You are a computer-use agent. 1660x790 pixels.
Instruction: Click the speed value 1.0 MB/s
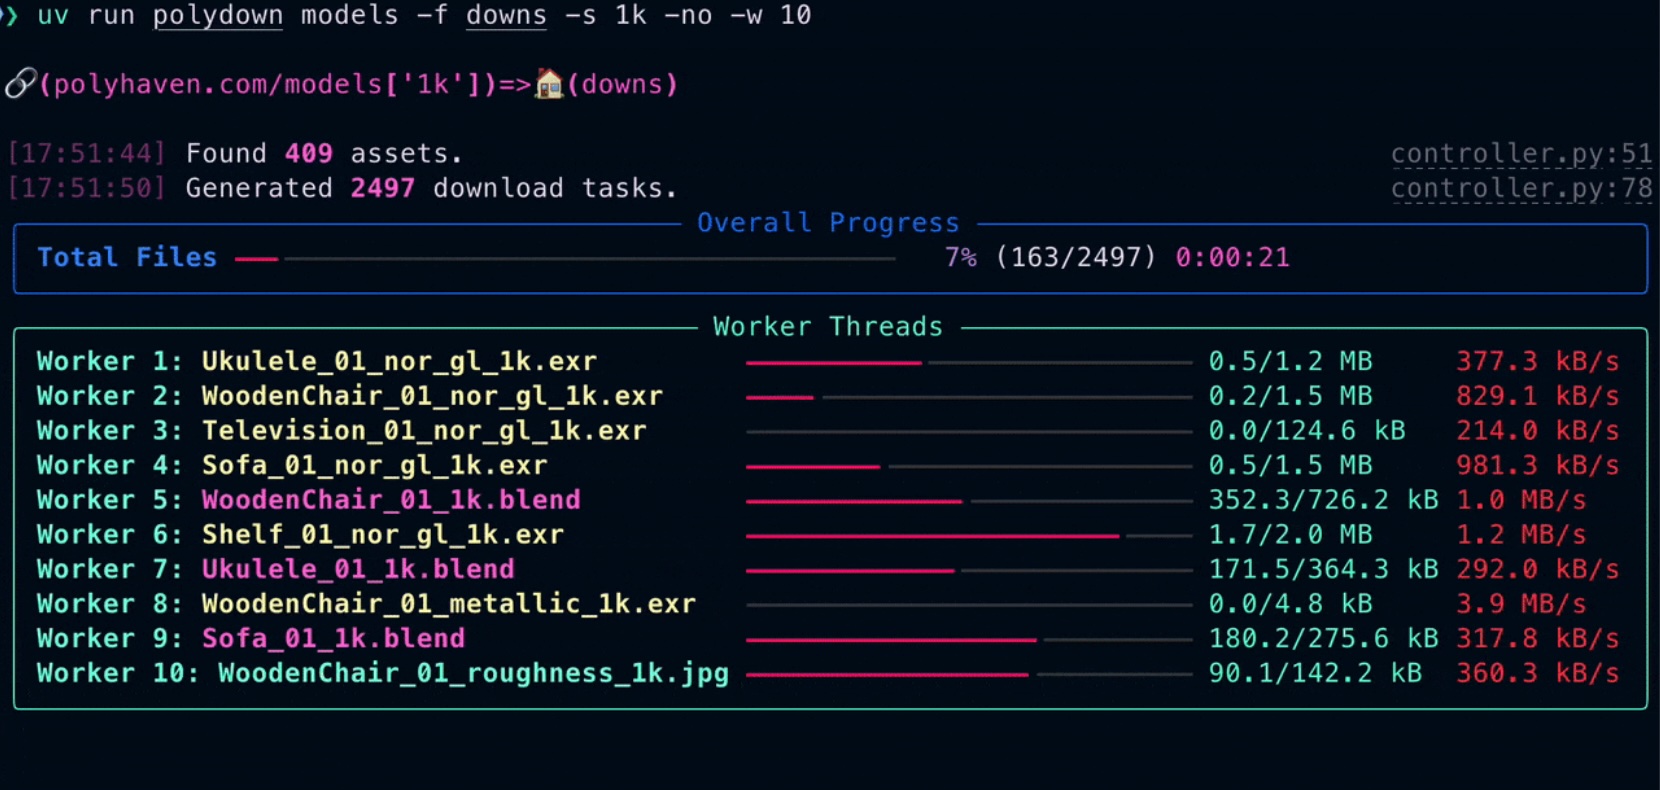tap(1521, 500)
